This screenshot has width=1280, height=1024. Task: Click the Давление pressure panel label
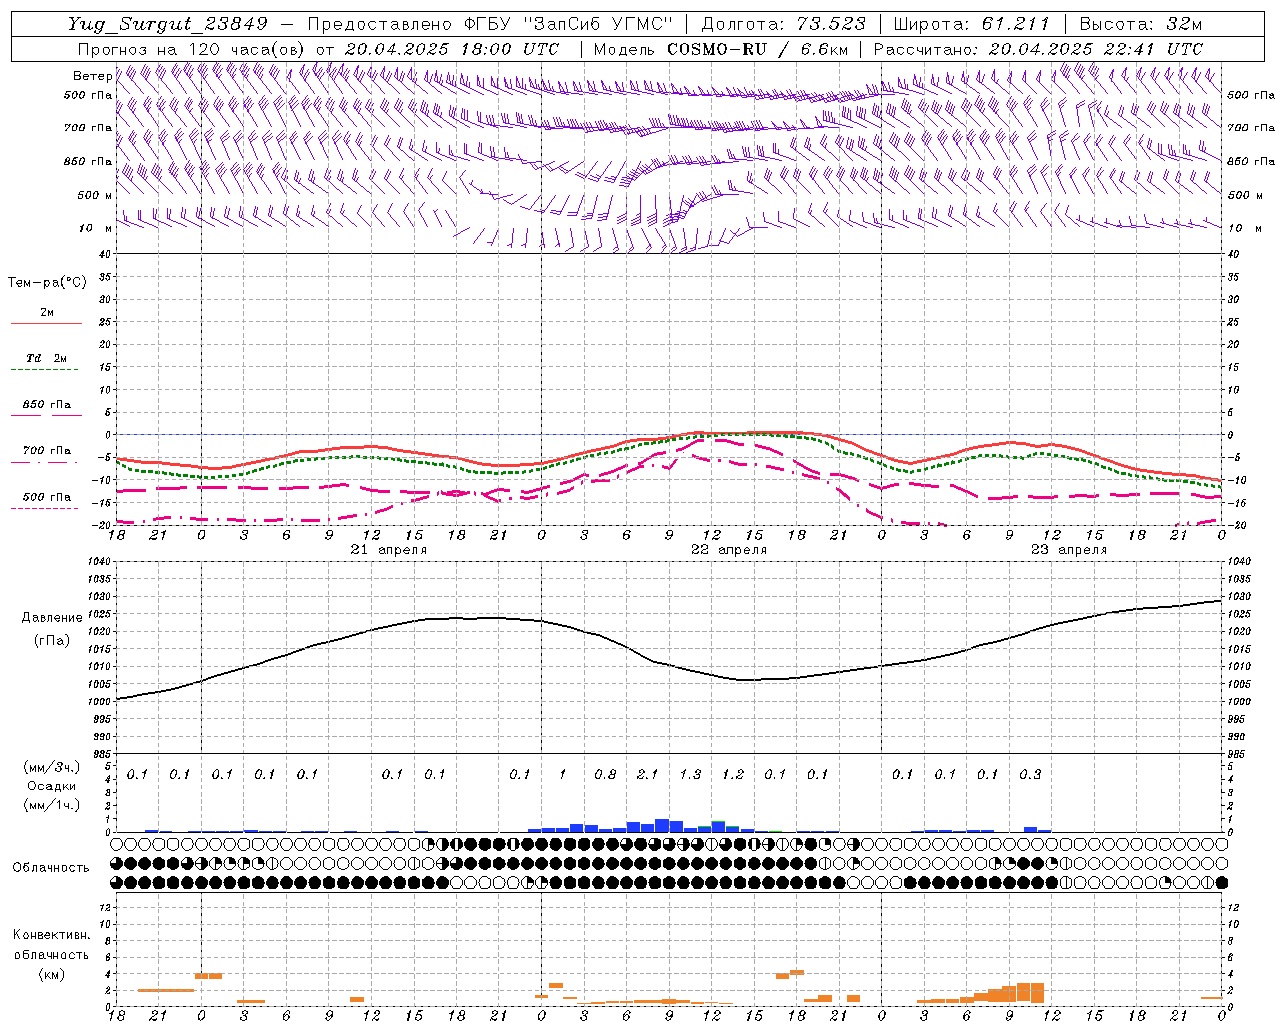click(52, 618)
